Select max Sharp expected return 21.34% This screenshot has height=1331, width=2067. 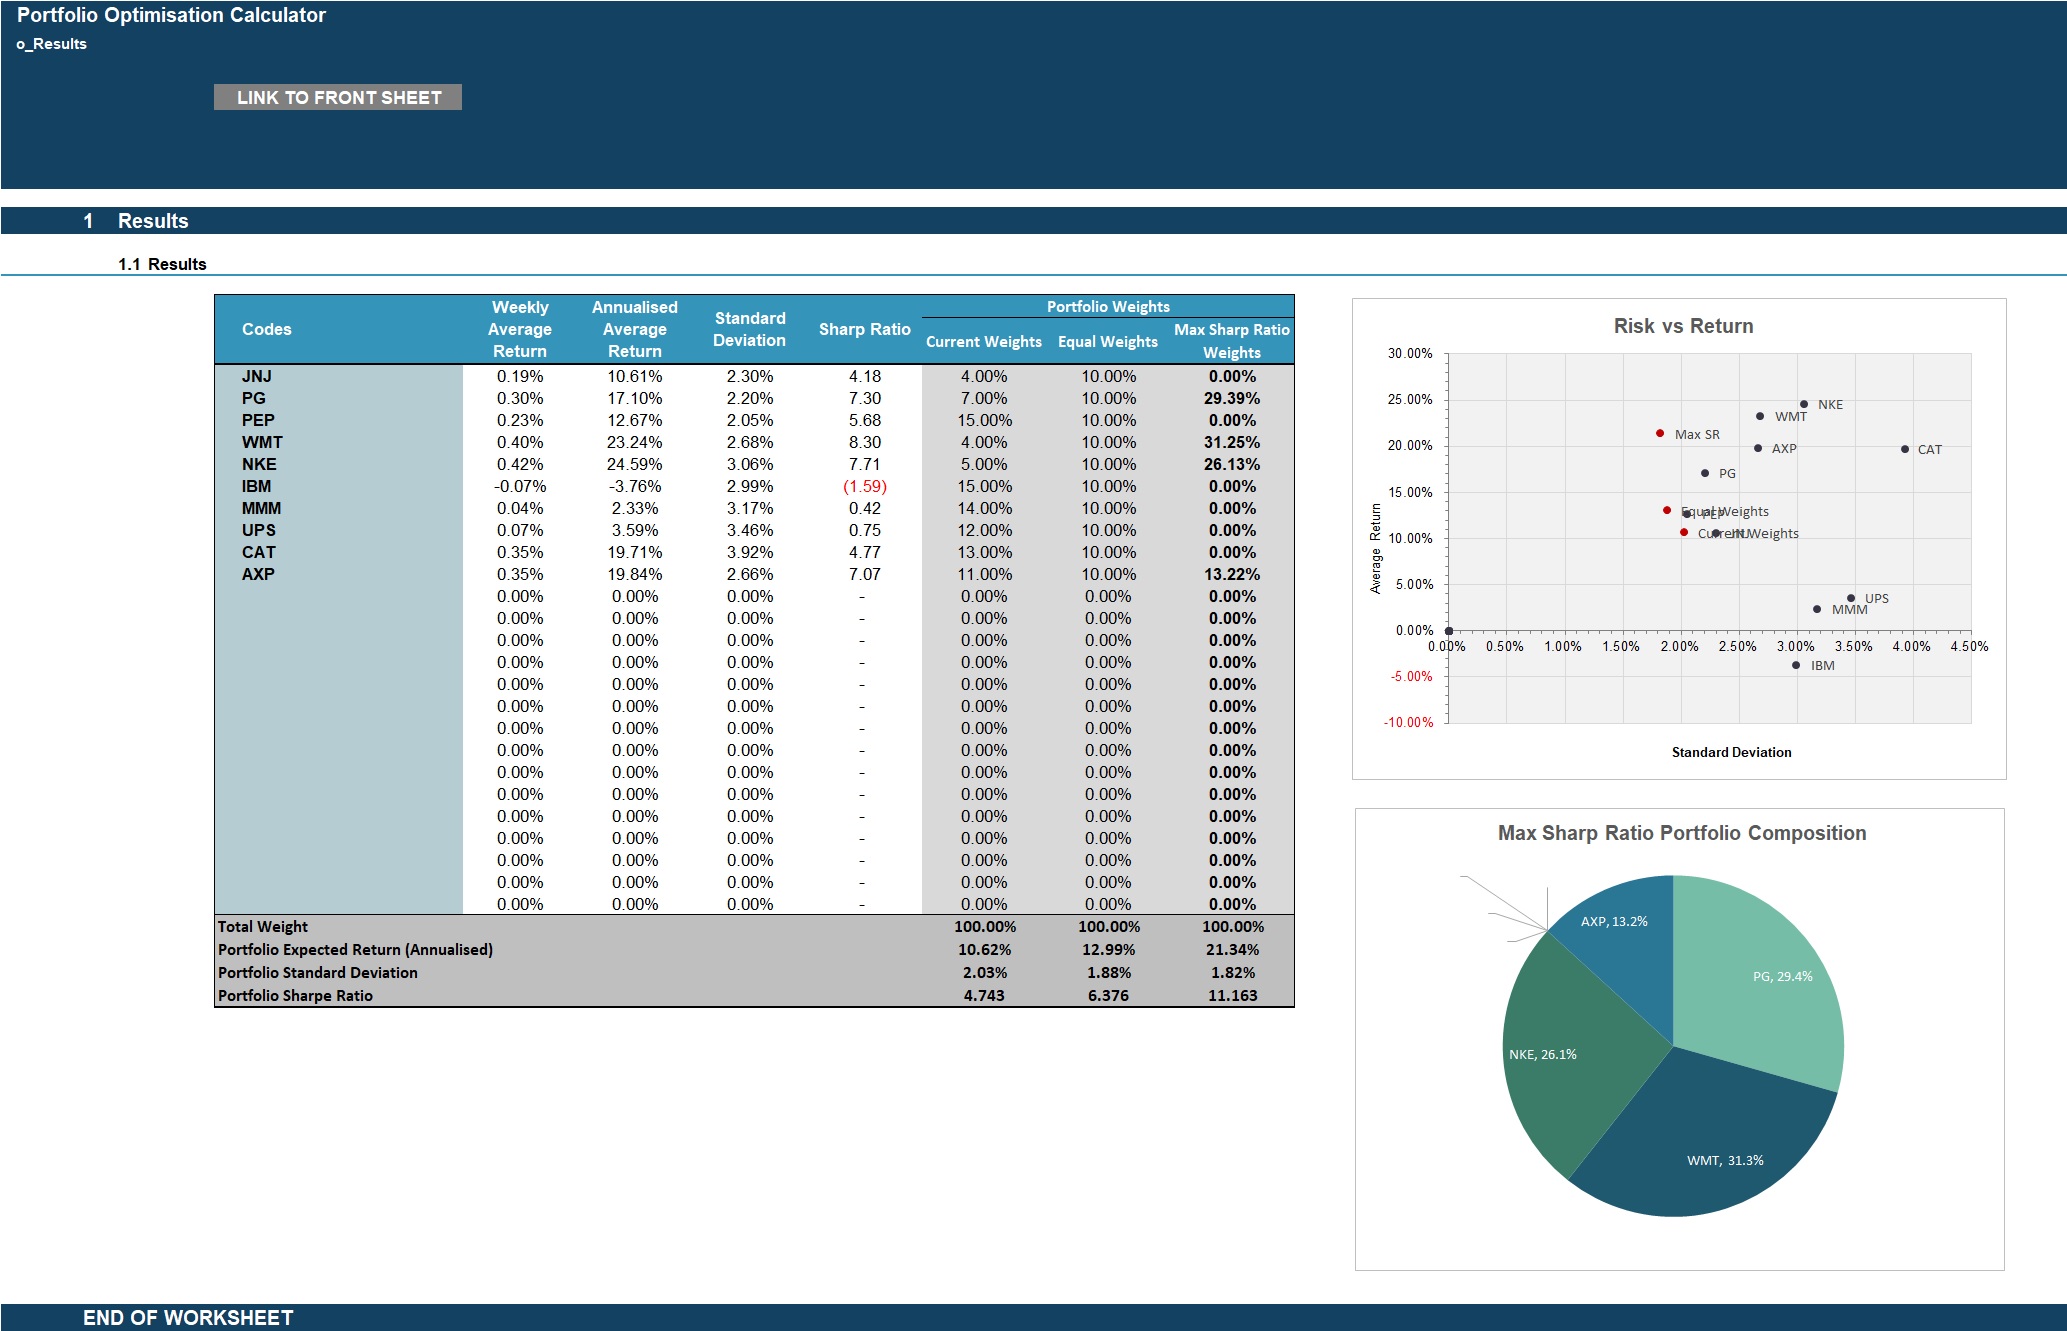(1232, 950)
